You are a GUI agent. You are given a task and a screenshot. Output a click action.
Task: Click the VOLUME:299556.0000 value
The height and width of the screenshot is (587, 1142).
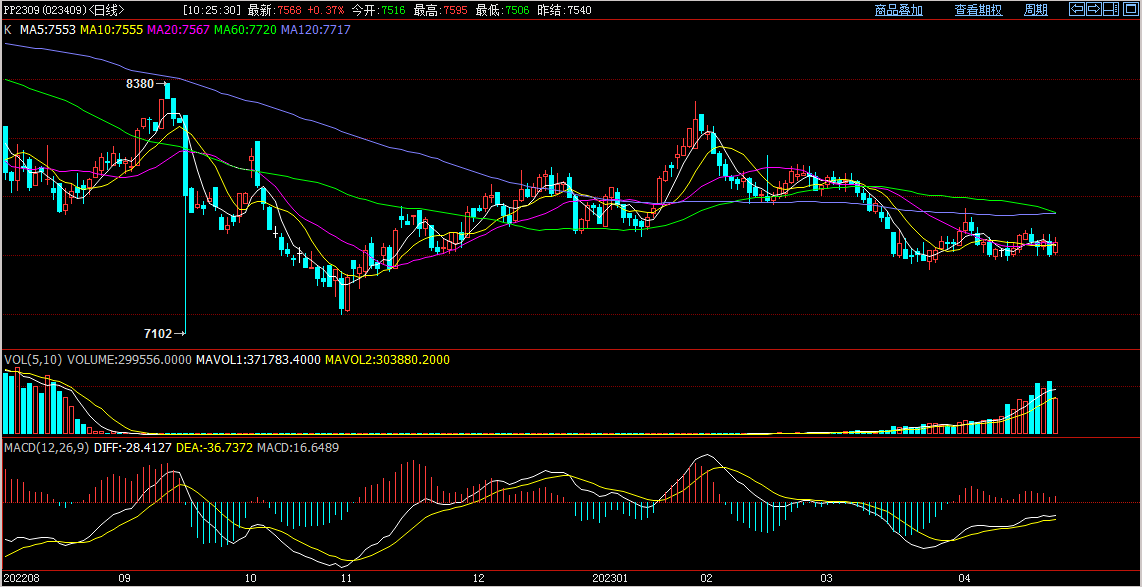click(129, 359)
